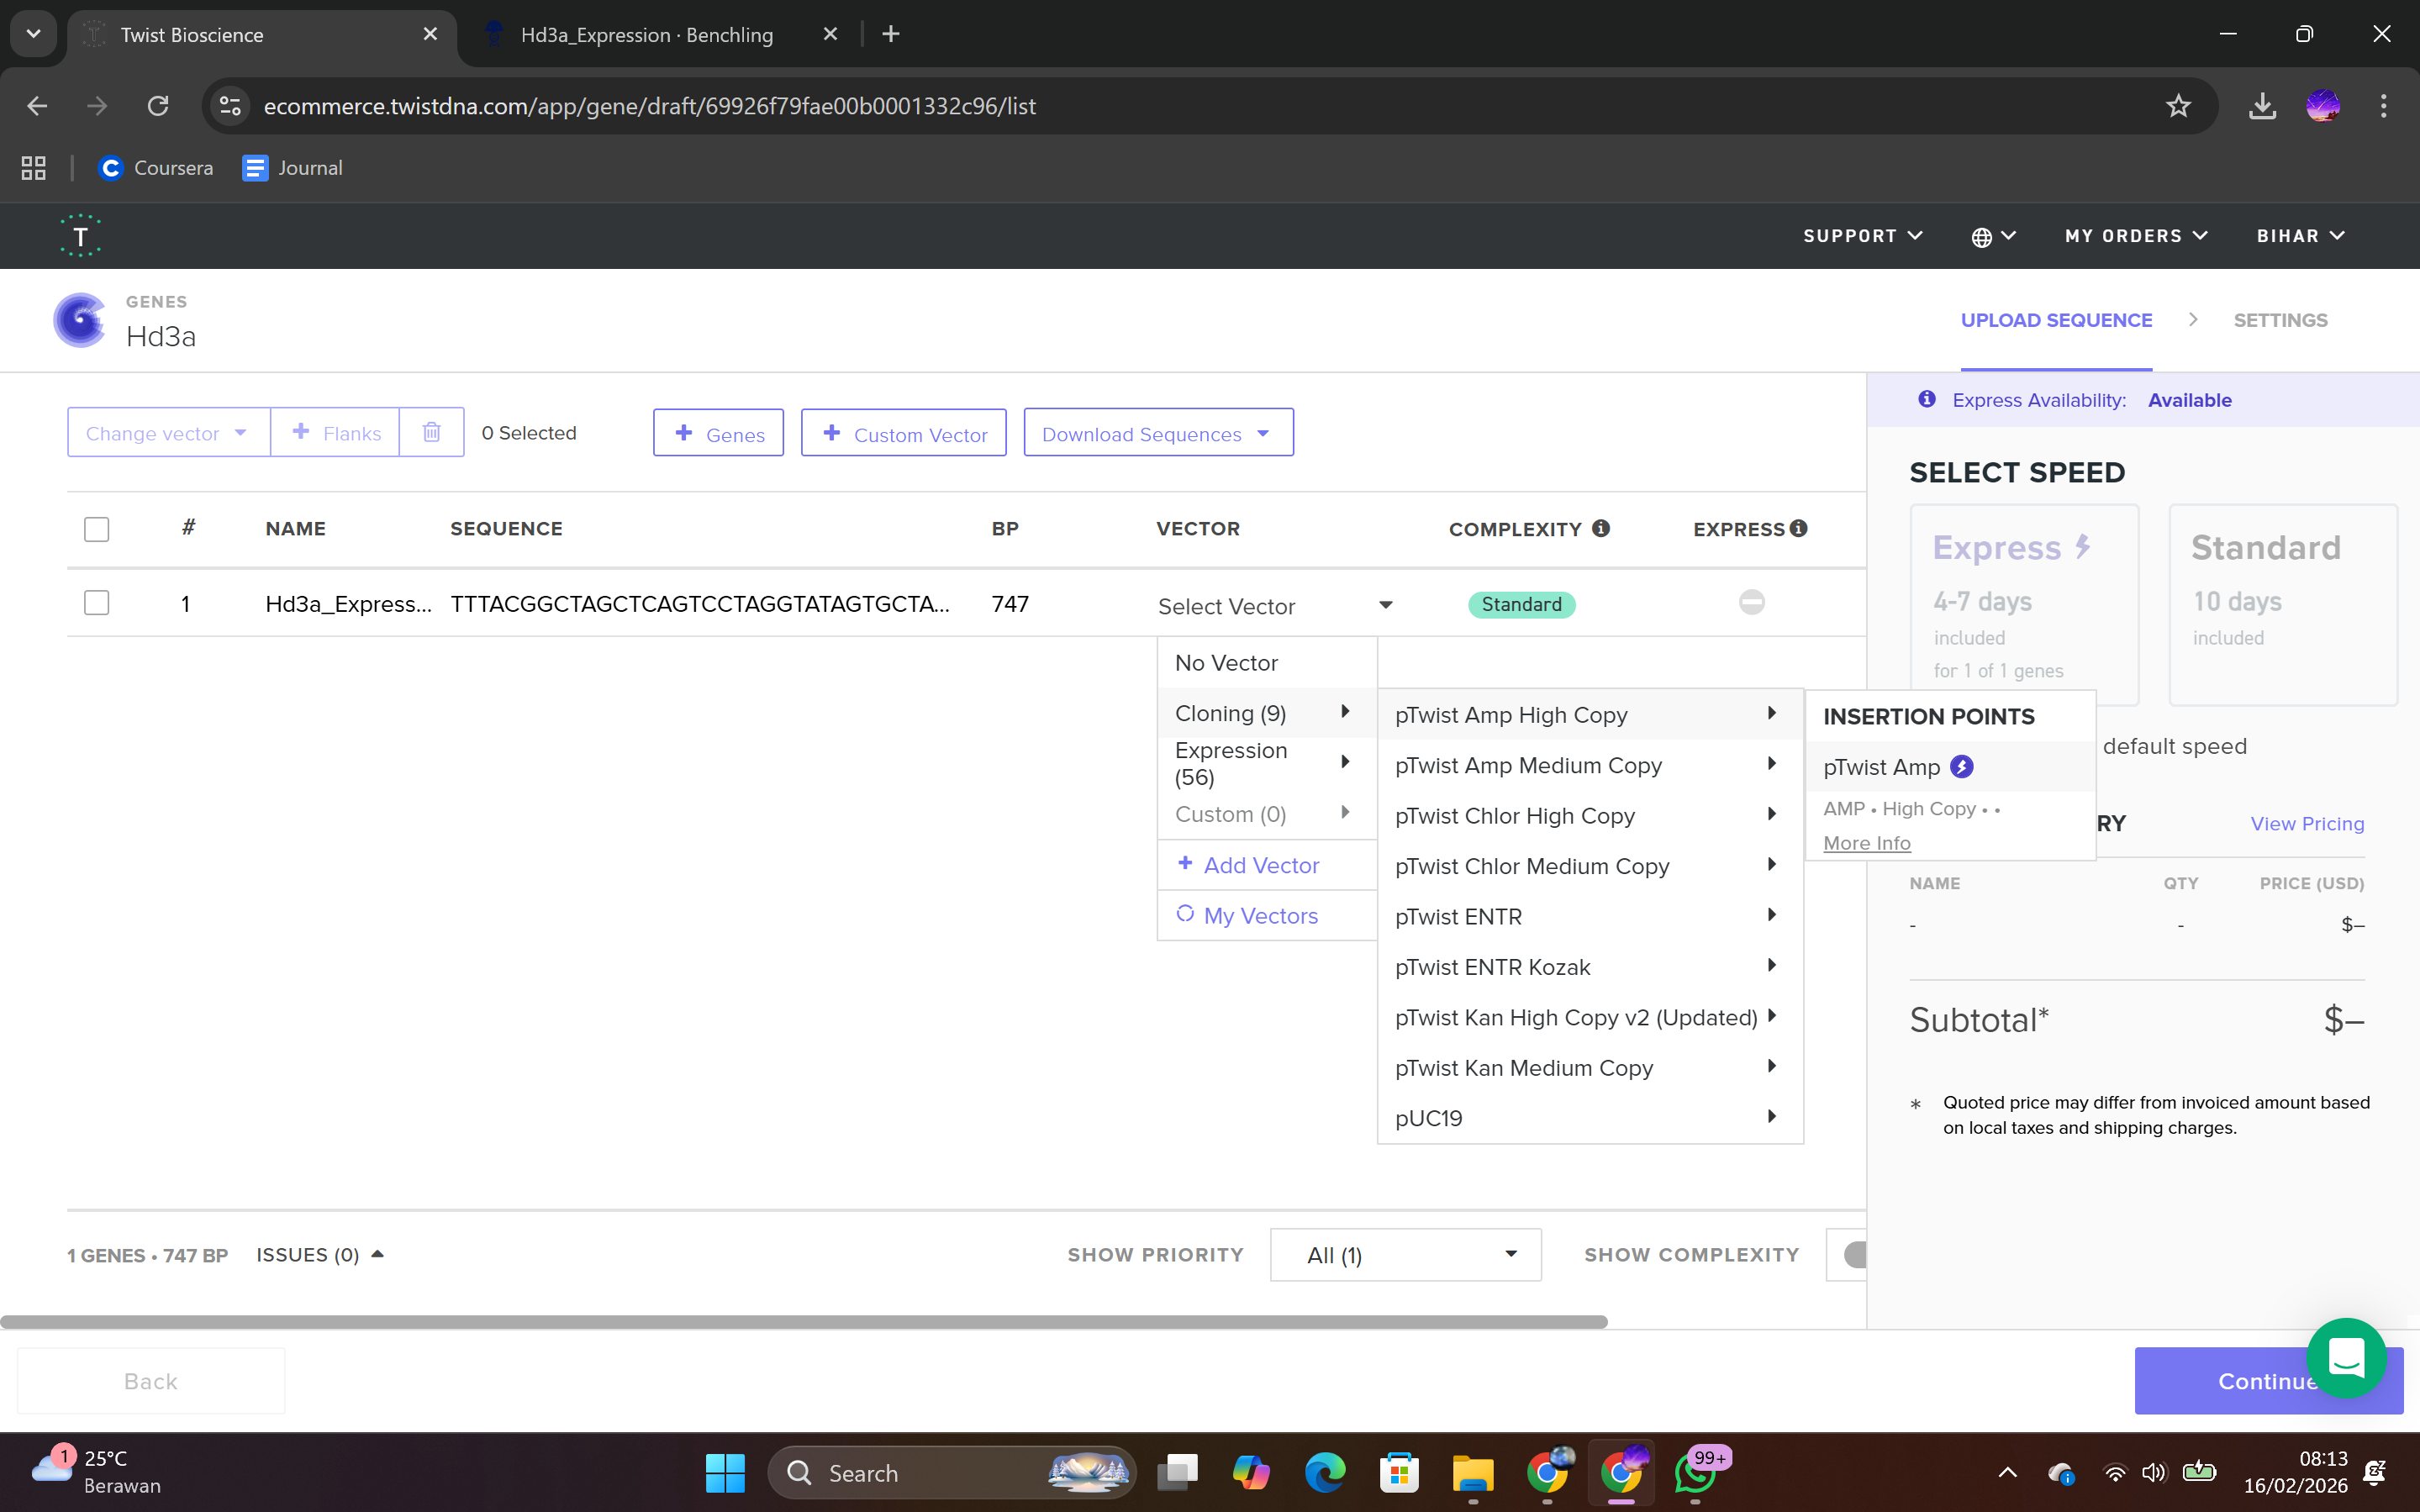Choose pTwist ENTR Kozak from vector list
Viewport: 2420px width, 1512px height.
coord(1493,967)
